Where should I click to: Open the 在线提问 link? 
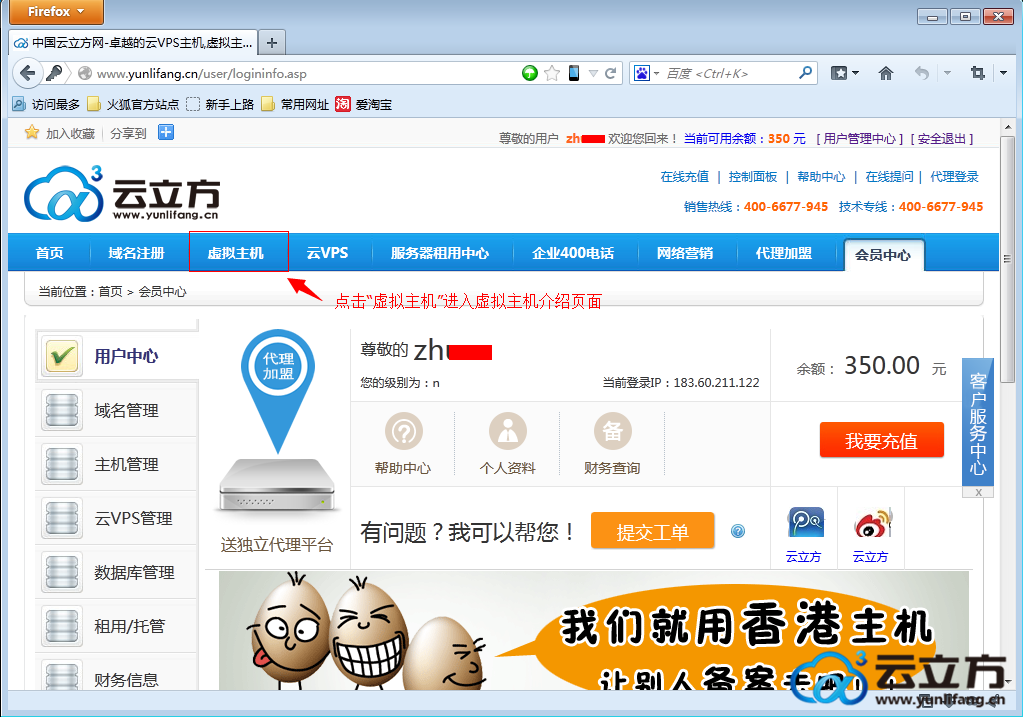[889, 176]
